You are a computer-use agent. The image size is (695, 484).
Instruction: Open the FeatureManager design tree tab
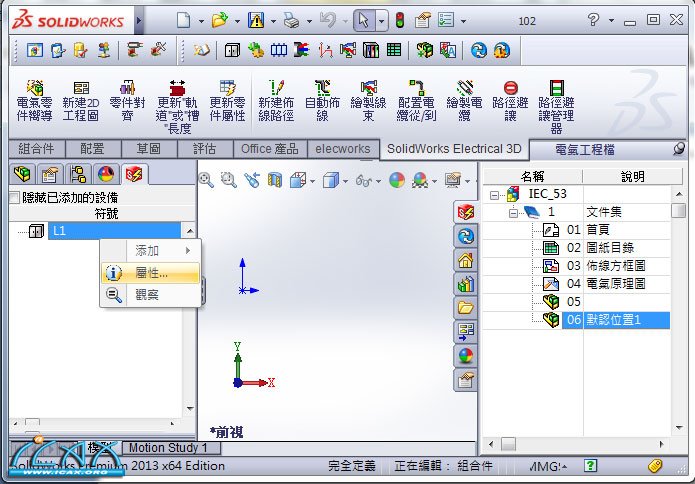point(22,174)
